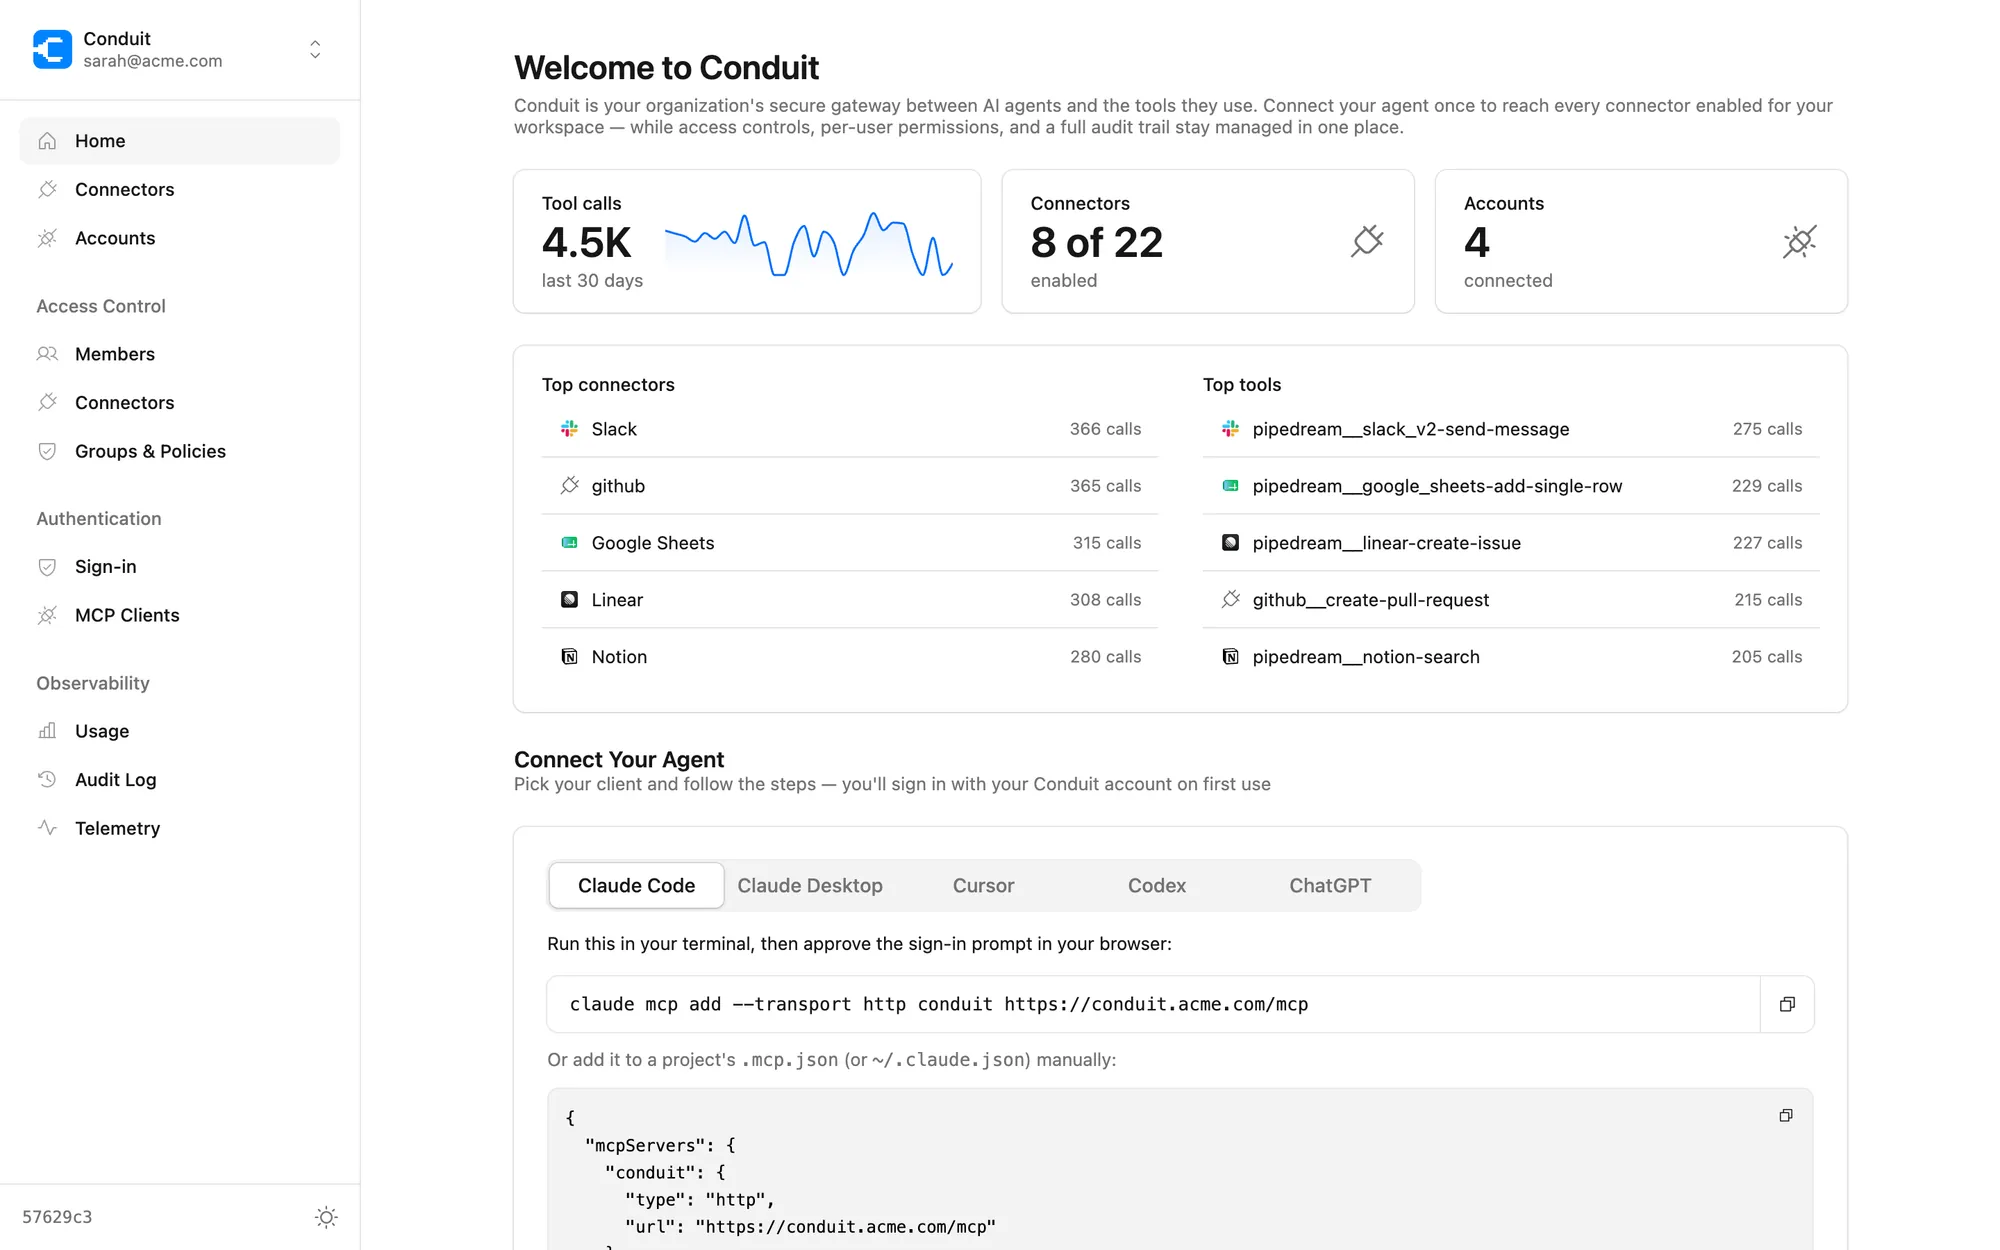Click the 57629c3 version hash
The height and width of the screenshot is (1250, 2000).
pyautogui.click(x=57, y=1217)
